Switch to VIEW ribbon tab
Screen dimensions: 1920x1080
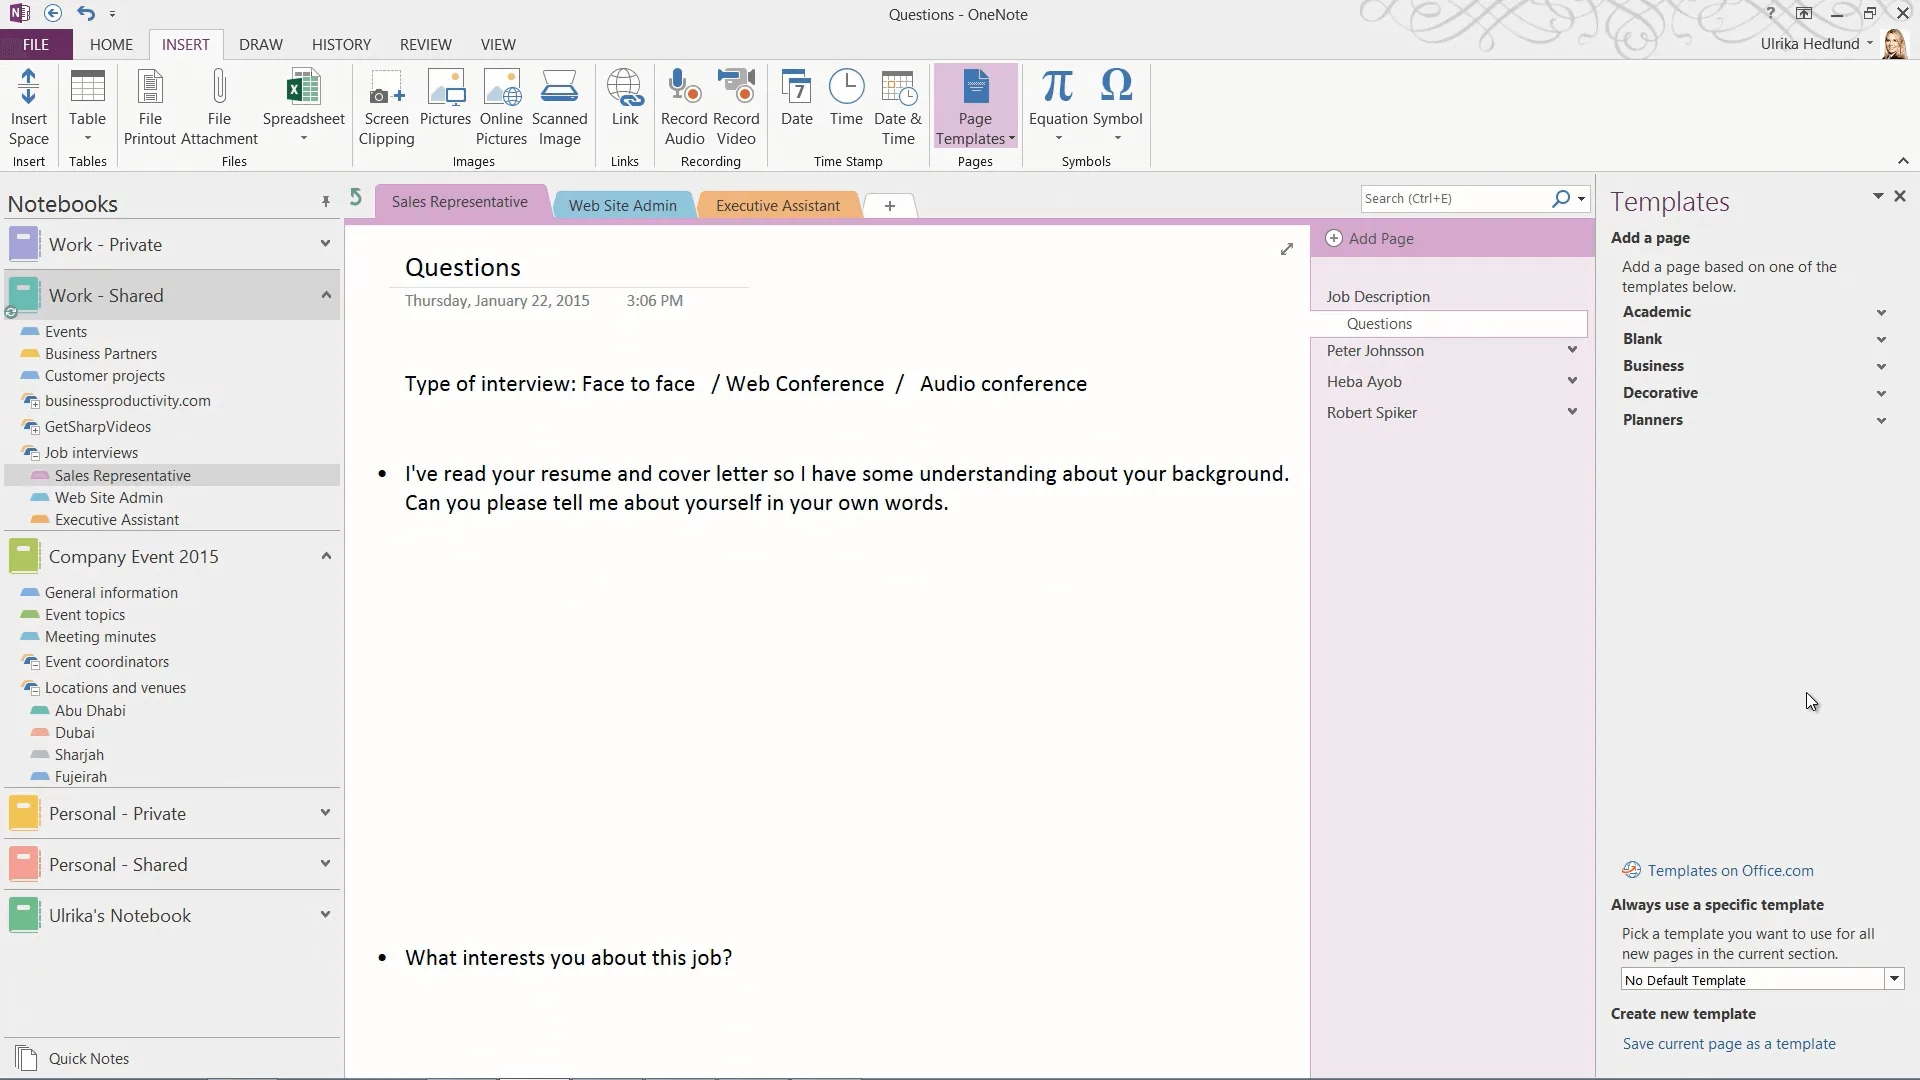point(498,44)
